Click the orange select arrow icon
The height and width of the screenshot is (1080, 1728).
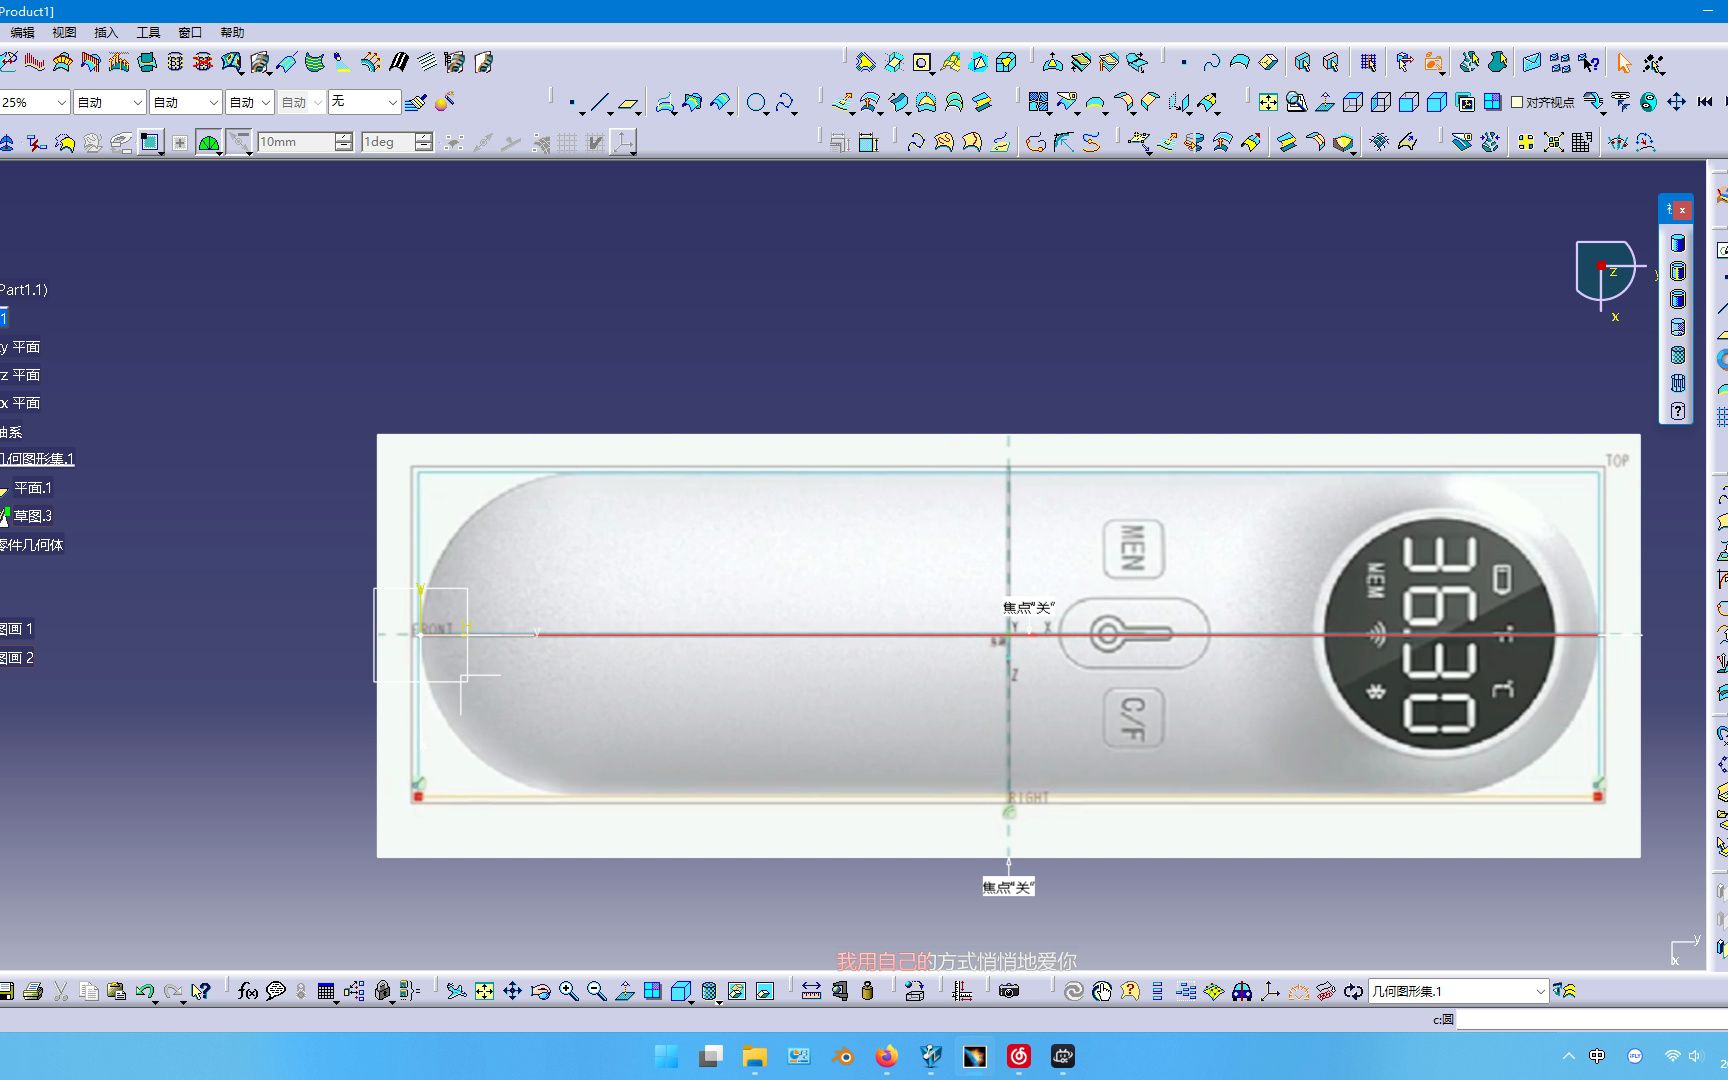click(1624, 63)
